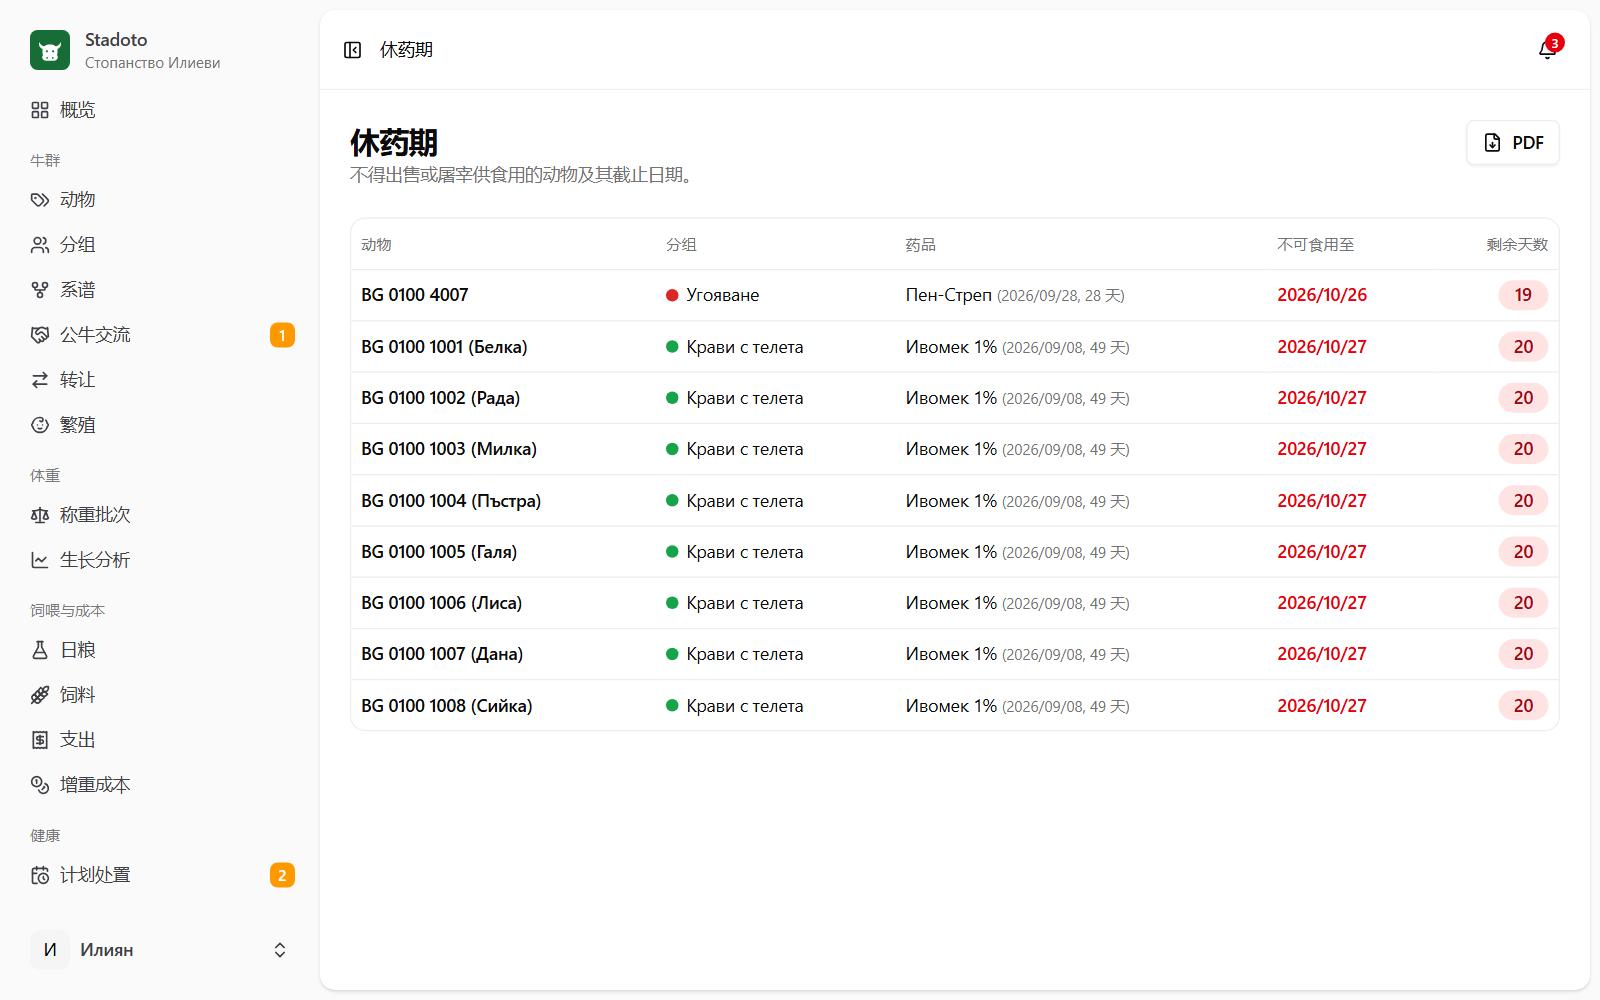Open the 动物 menu item
The width and height of the screenshot is (1600, 1000).
(x=162, y=200)
